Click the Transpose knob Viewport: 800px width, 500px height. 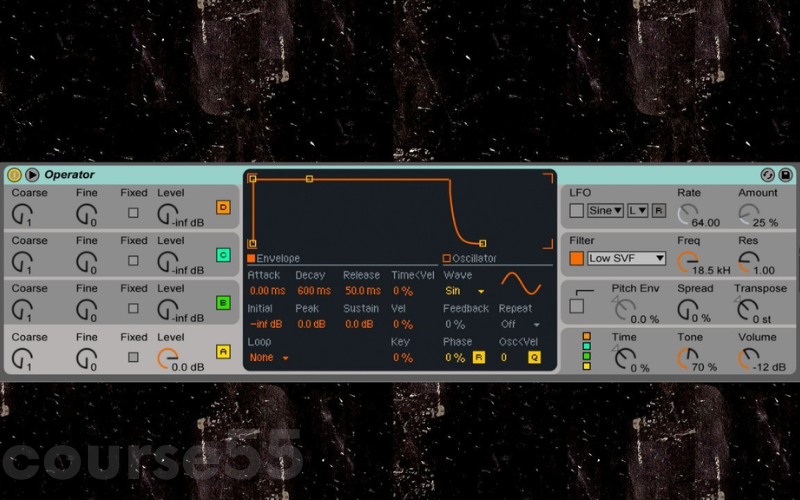[x=748, y=310]
